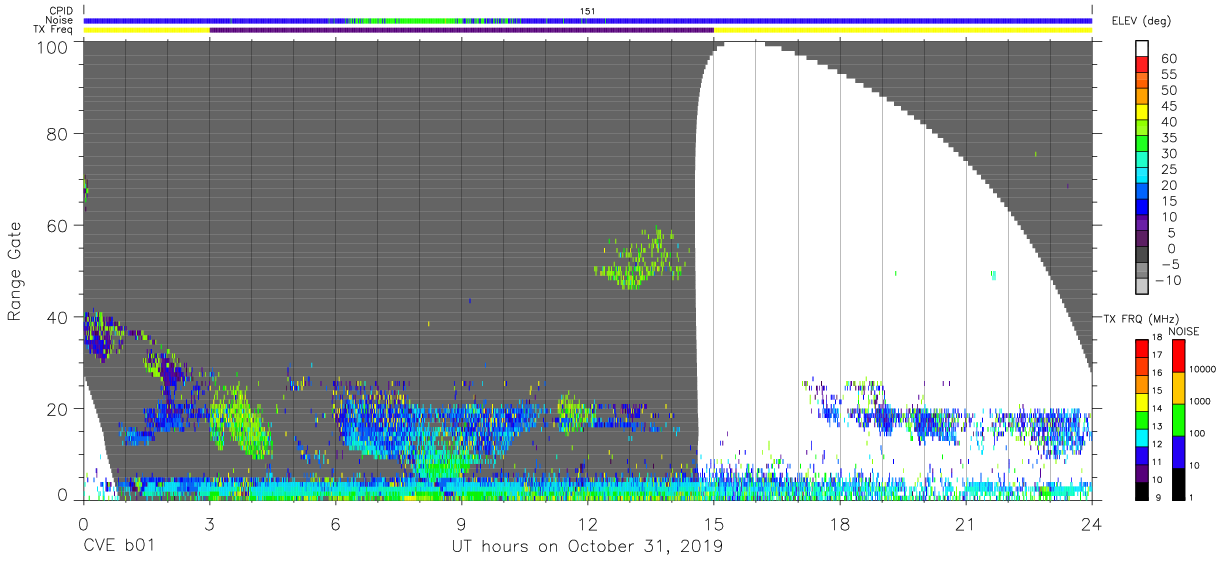Click the '60' tick on Range Gate axis
This screenshot has height=567, width=1228.
58,225
